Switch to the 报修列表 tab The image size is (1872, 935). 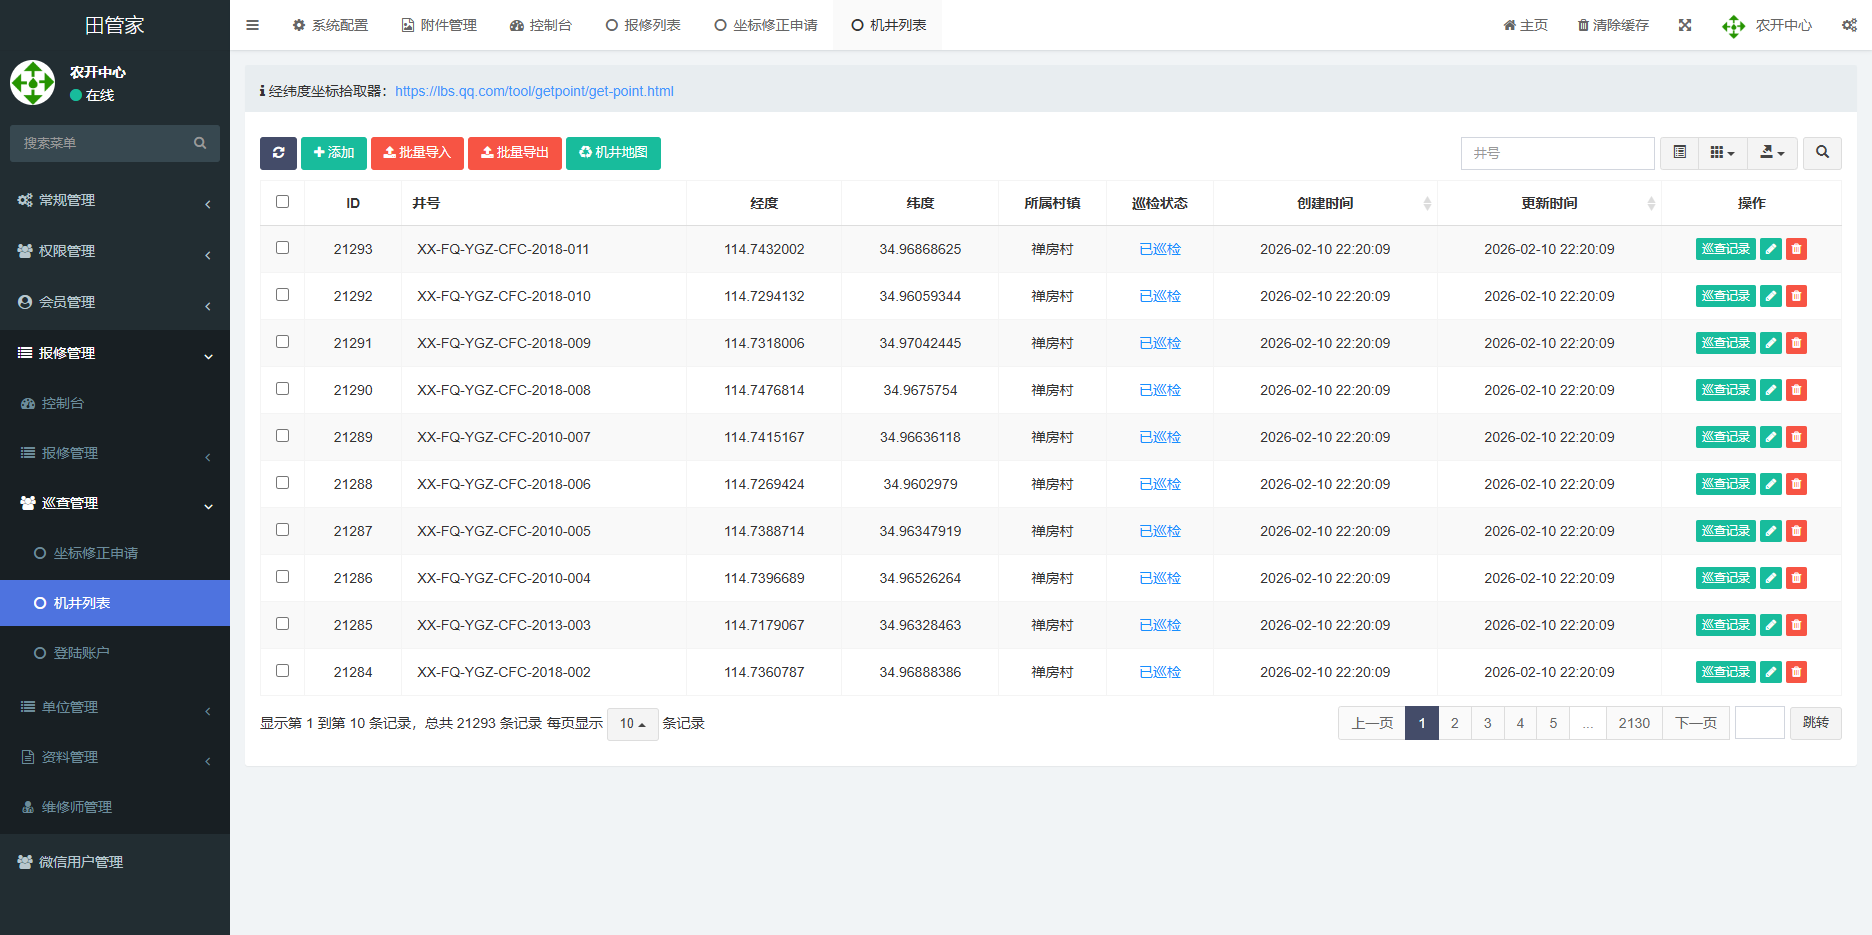pos(643,25)
